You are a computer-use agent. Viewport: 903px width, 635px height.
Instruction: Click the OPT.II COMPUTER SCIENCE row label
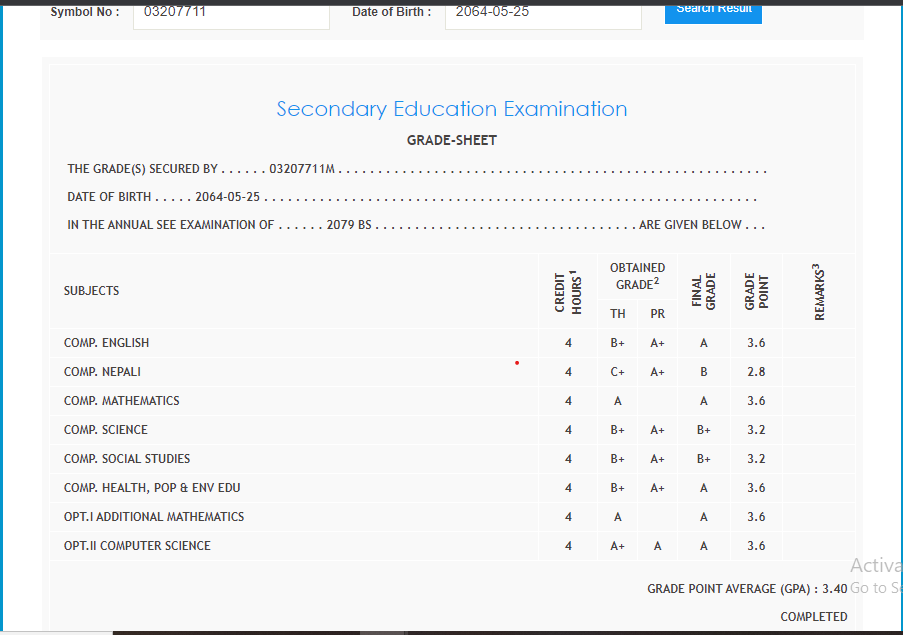click(x=137, y=546)
